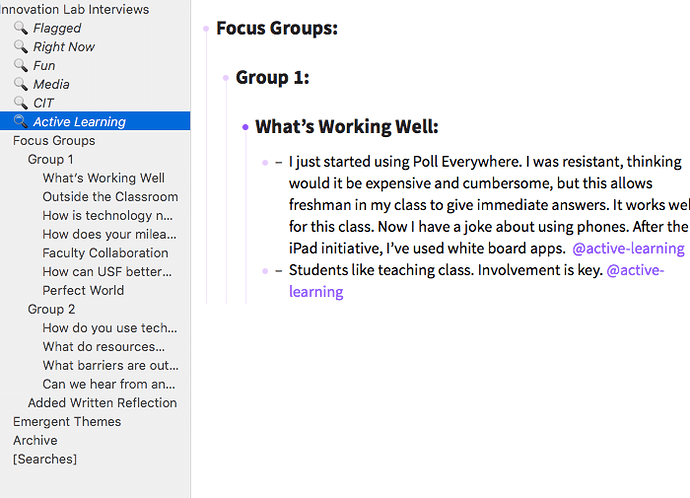The image size is (690, 498).
Task: Open the Archive sidebar item
Action: pos(35,440)
